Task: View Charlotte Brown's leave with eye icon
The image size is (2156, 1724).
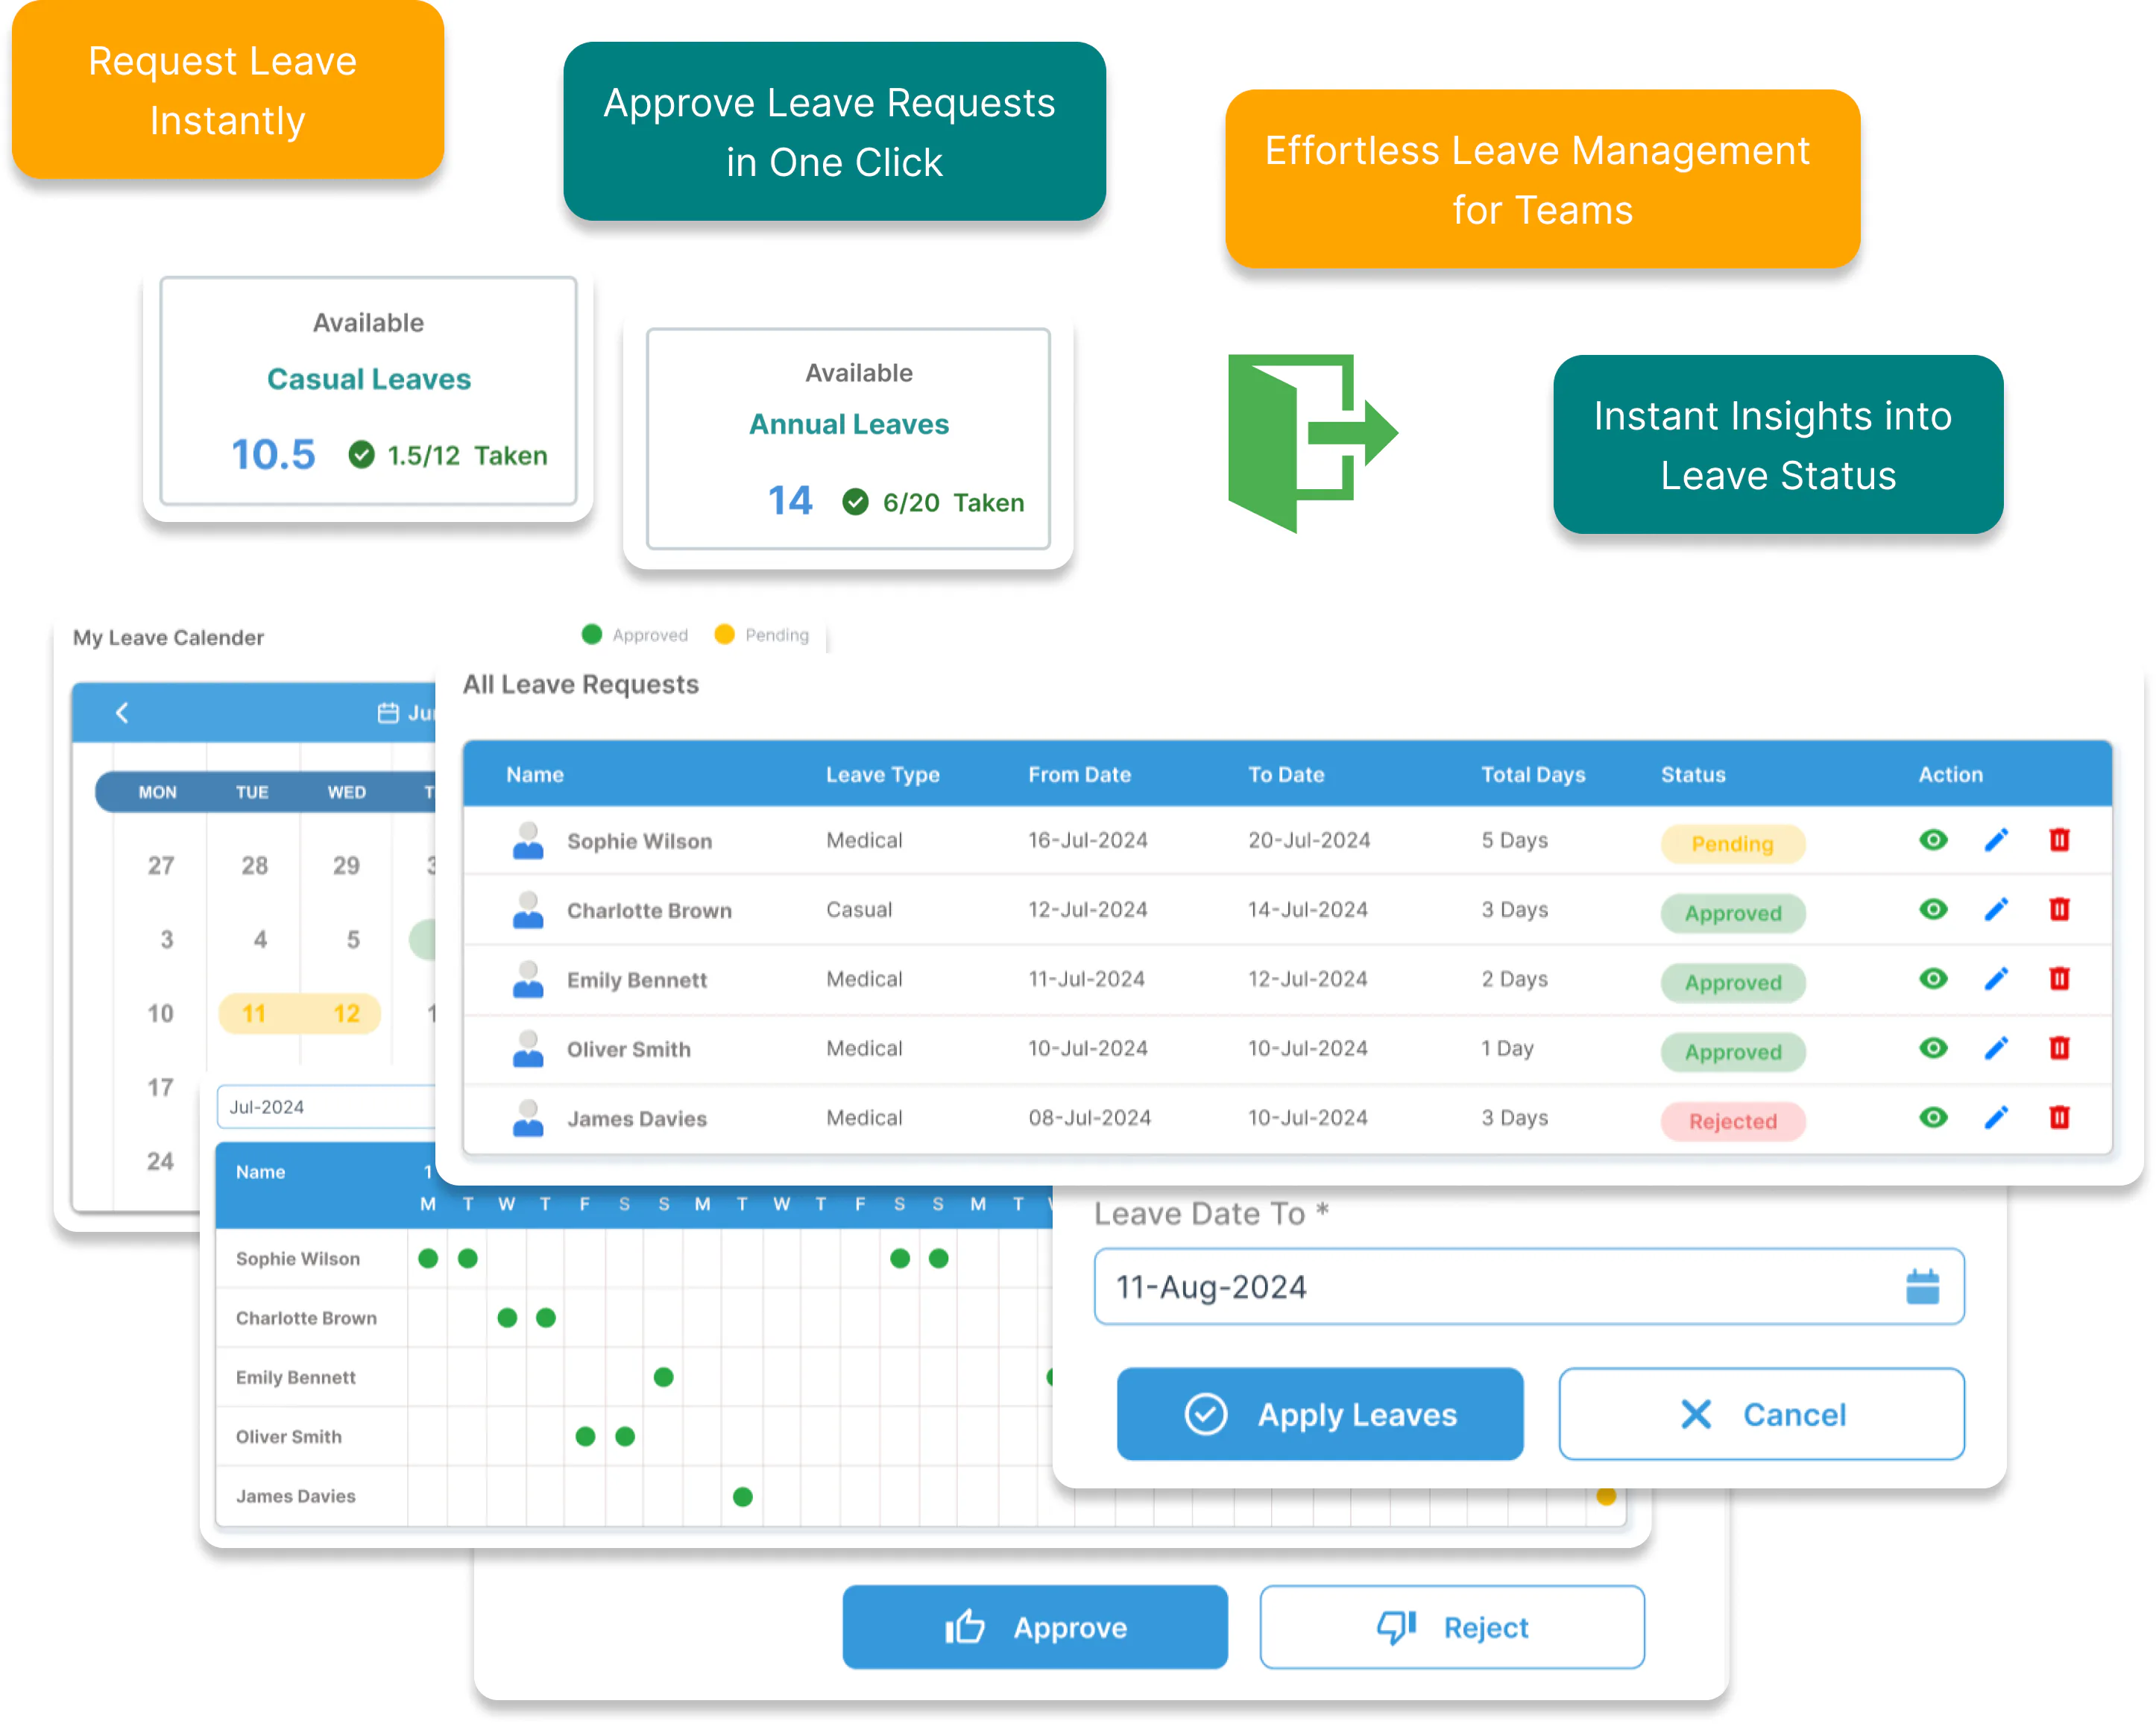Action: [1933, 909]
